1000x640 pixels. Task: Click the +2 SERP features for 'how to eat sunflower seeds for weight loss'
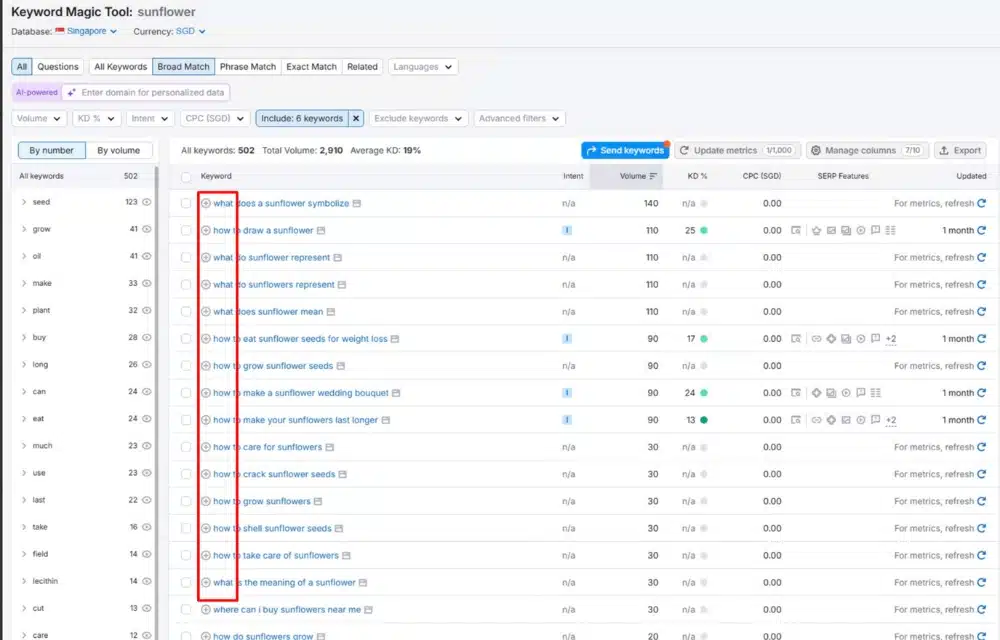[891, 339]
